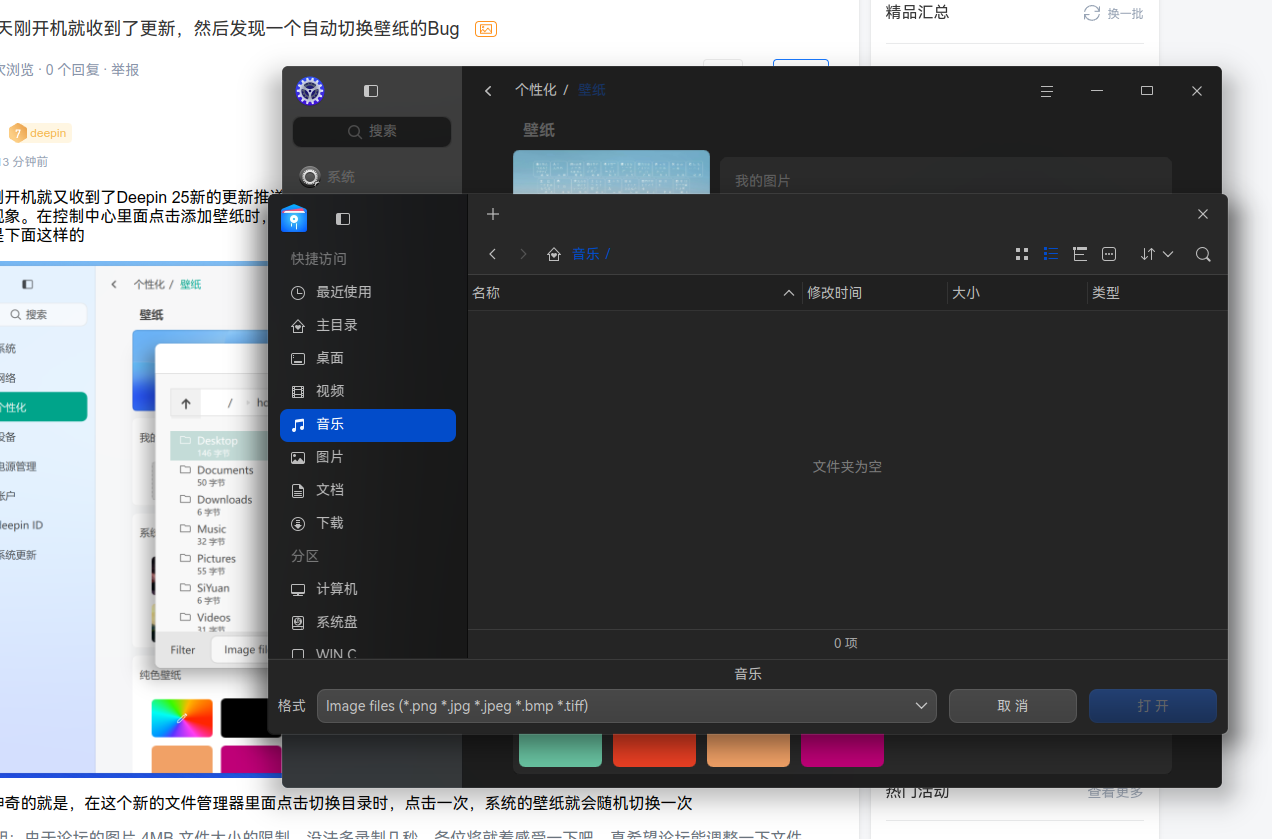This screenshot has width=1272, height=839.
Task: Click 个性化 in the Control Center breadcrumb
Action: [535, 90]
